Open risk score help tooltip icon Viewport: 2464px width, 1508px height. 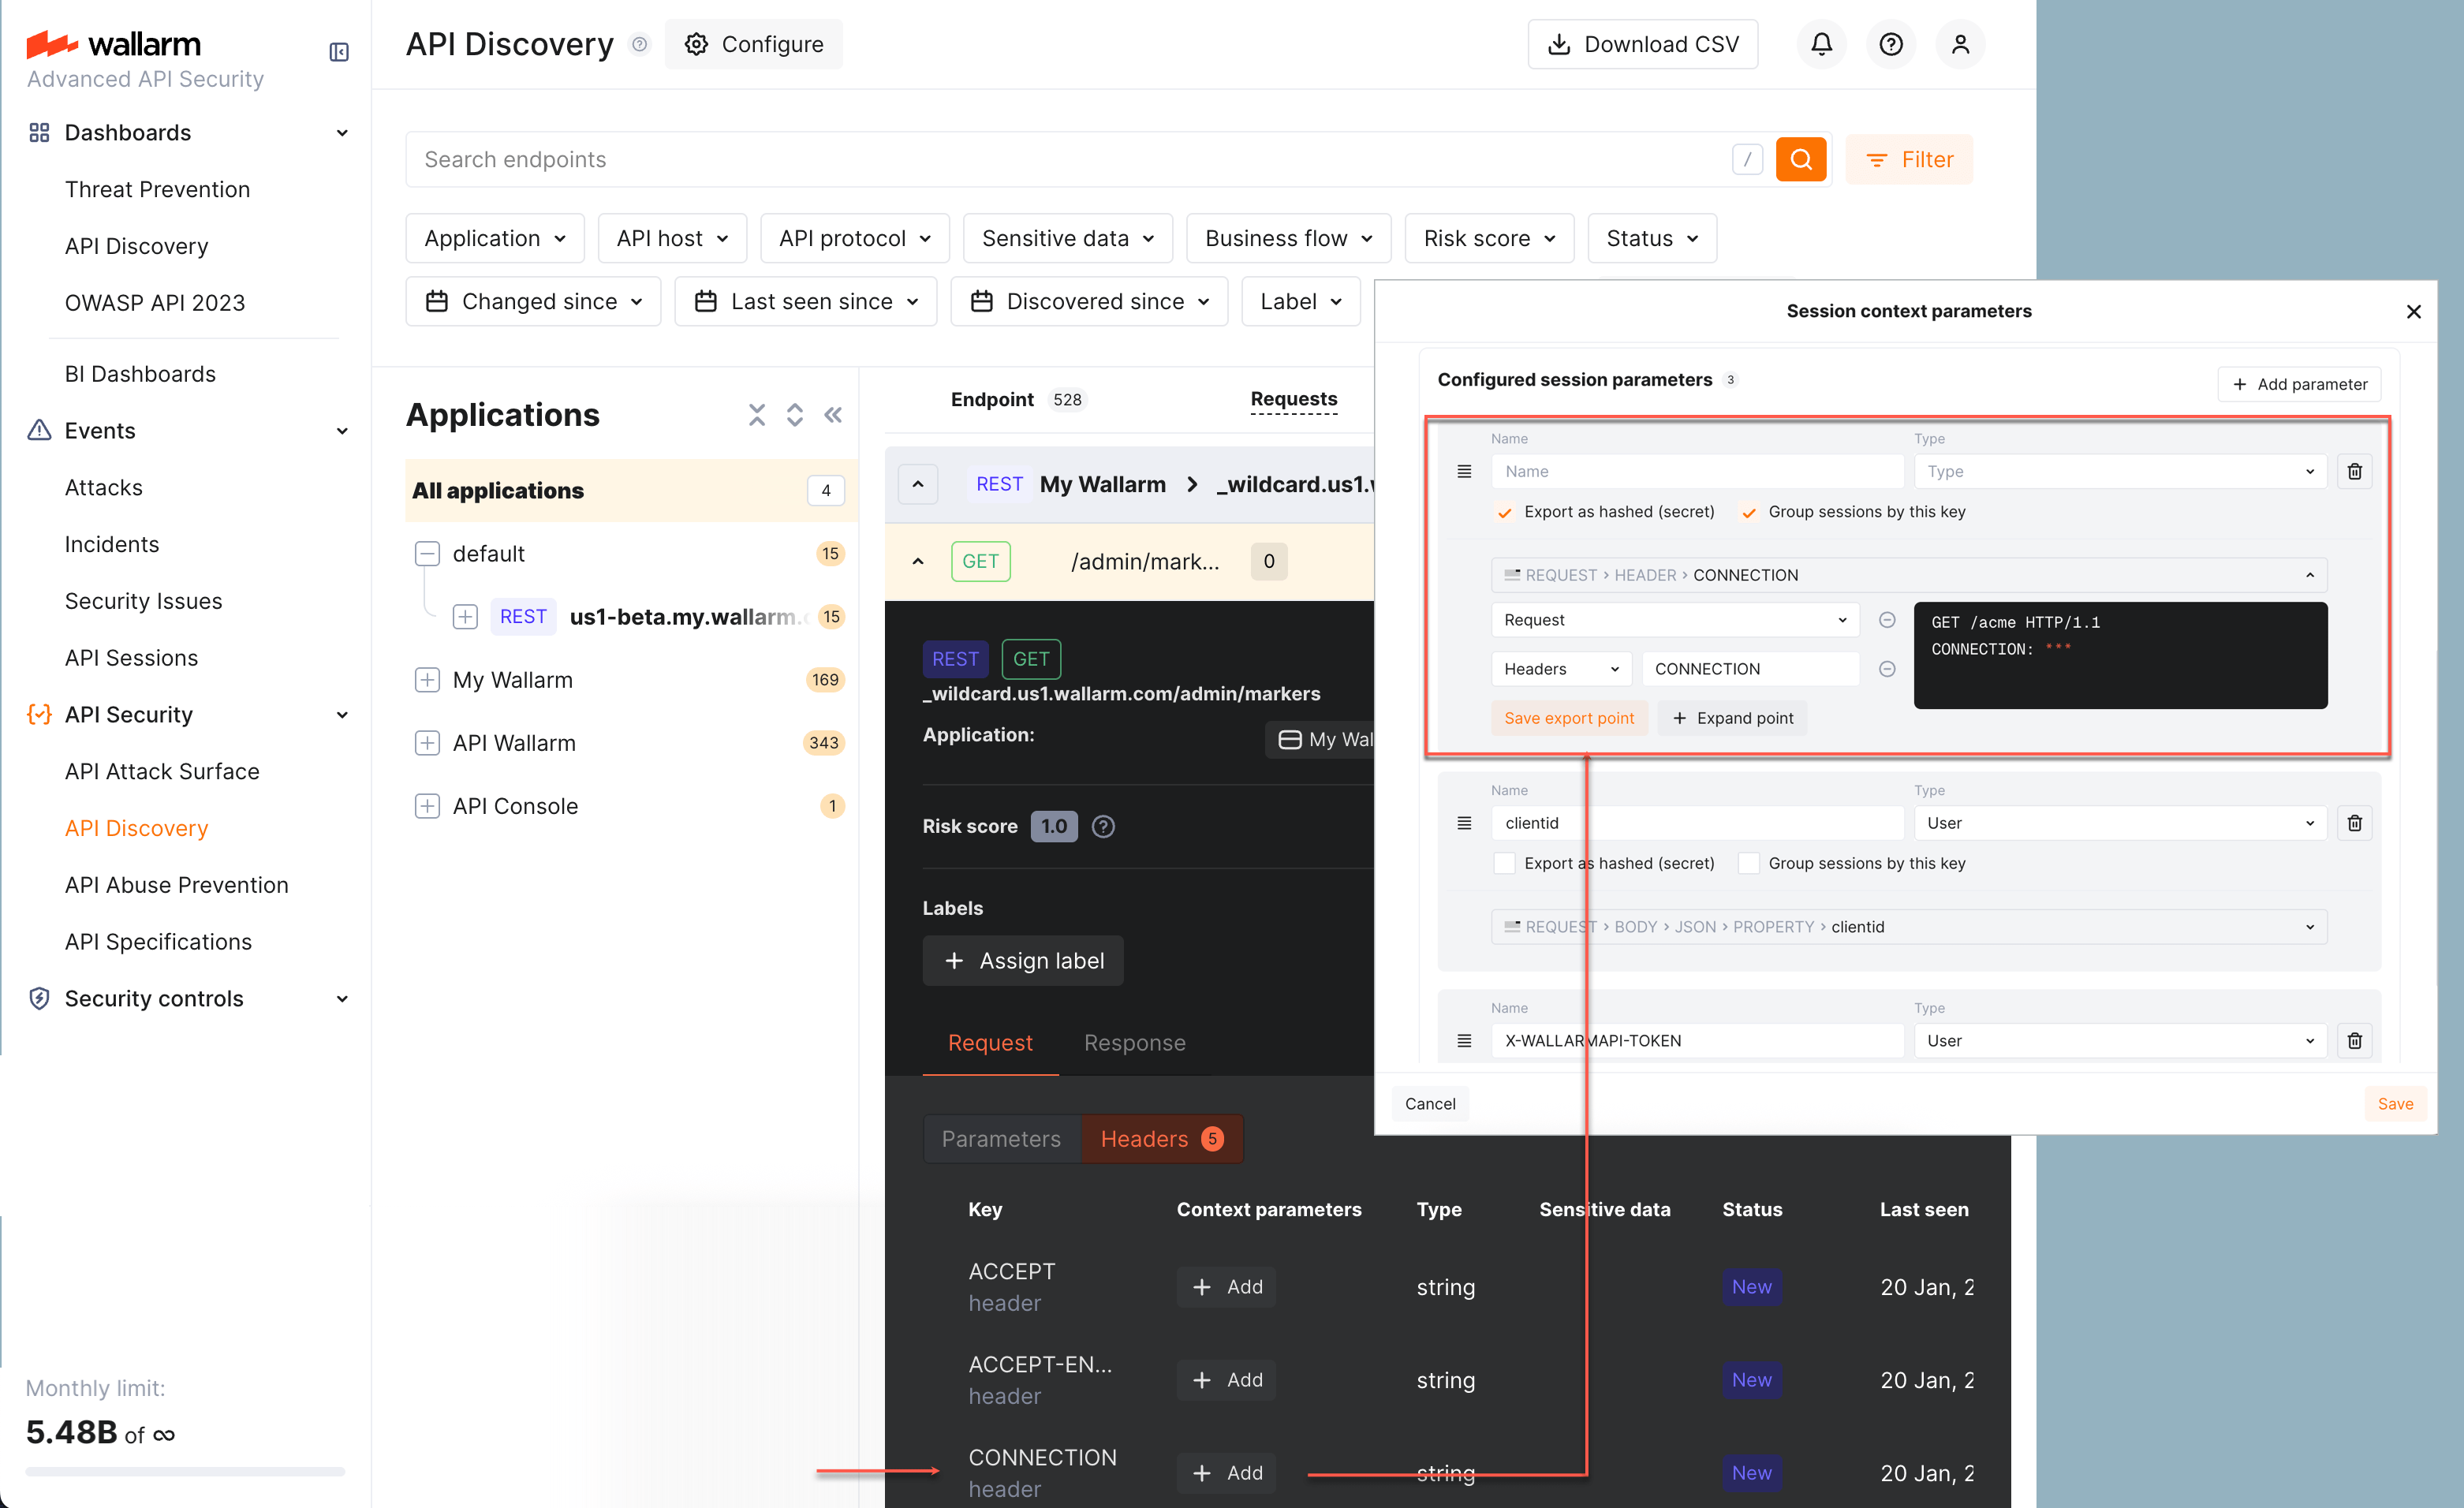(x=1103, y=826)
